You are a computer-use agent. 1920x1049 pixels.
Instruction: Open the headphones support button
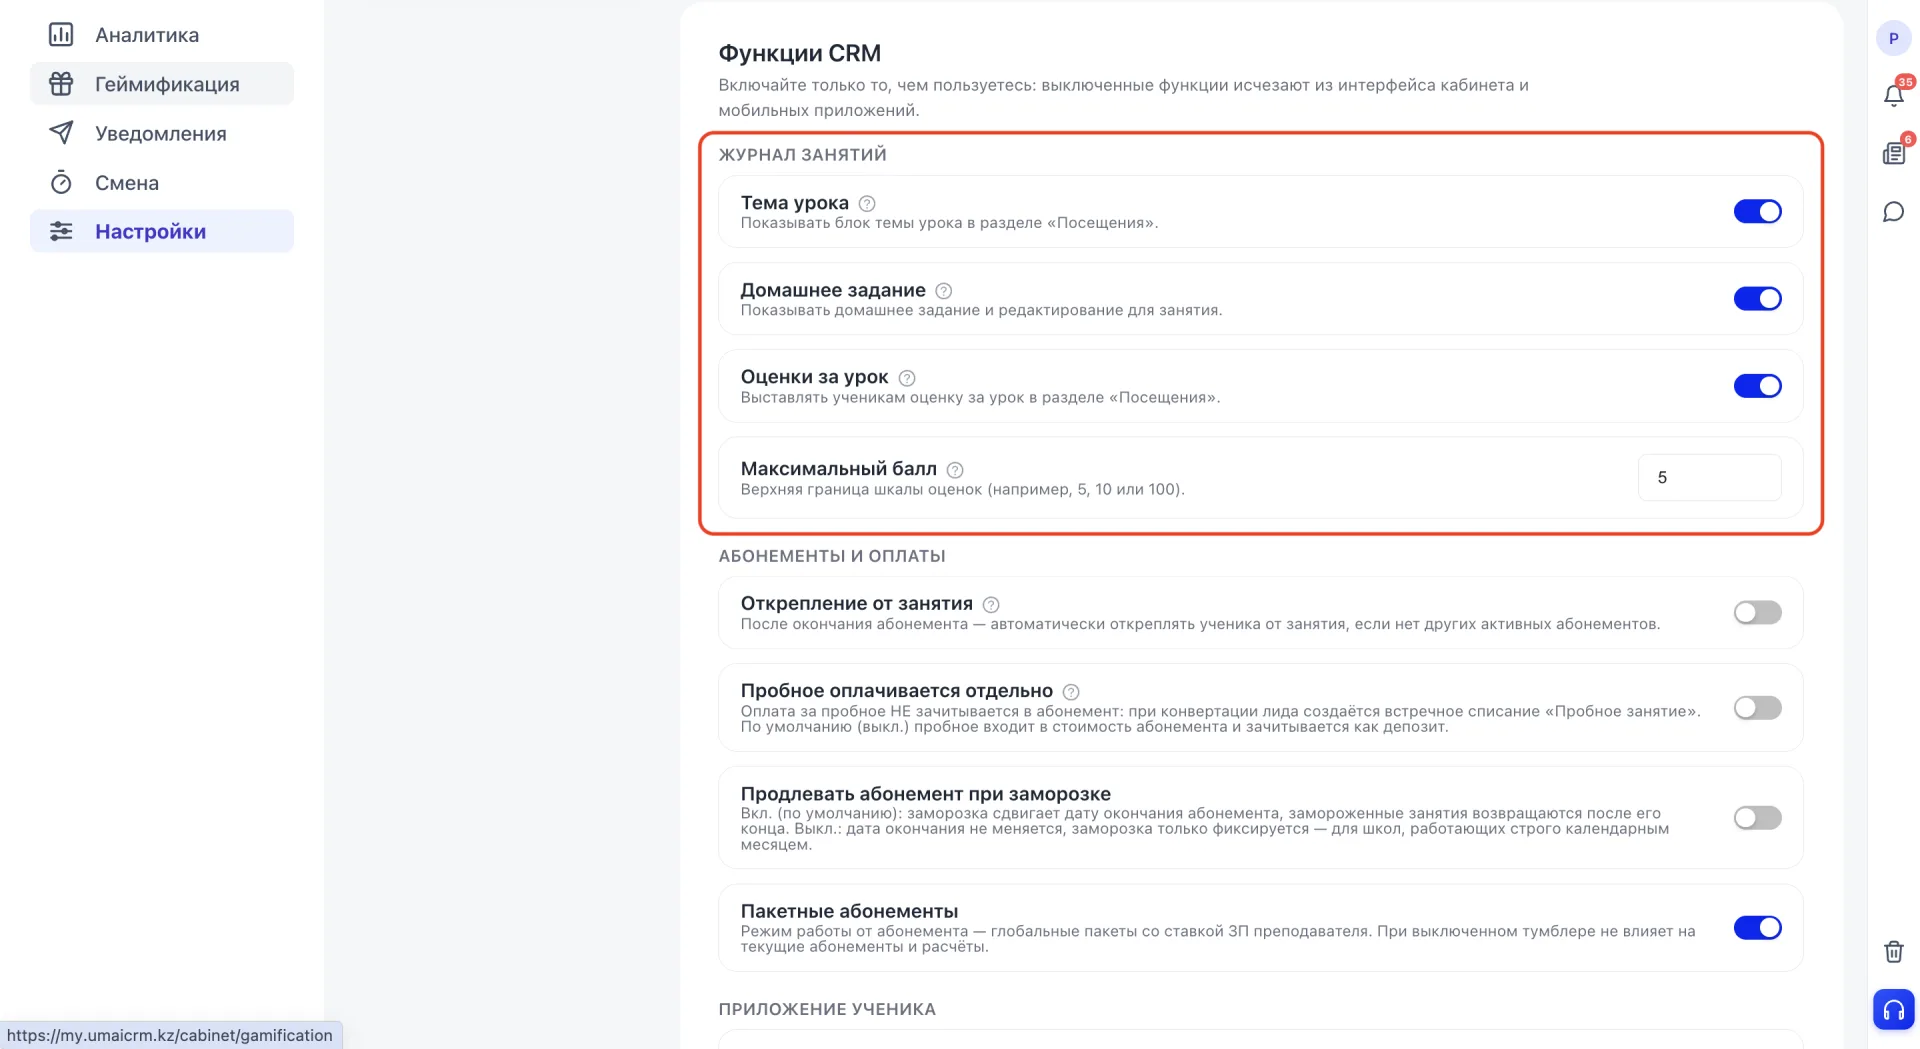point(1893,1009)
